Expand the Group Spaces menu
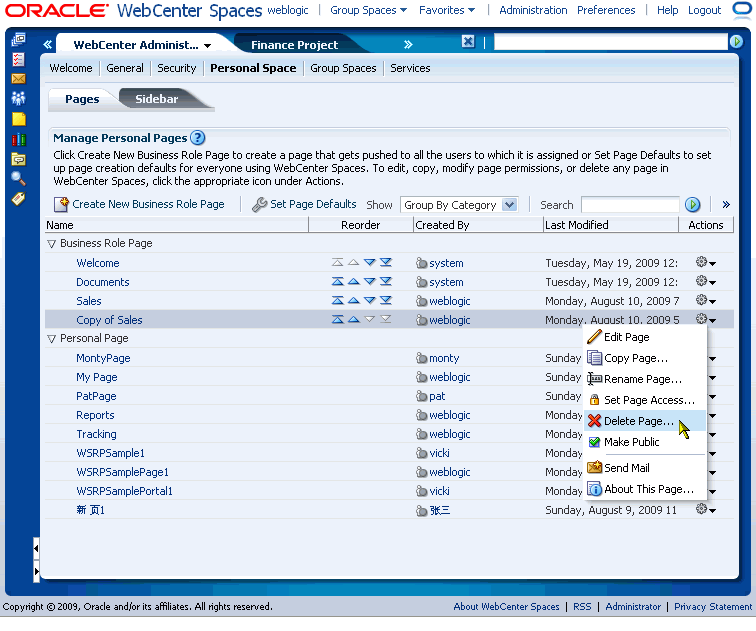This screenshot has height=631, width=756. (368, 10)
